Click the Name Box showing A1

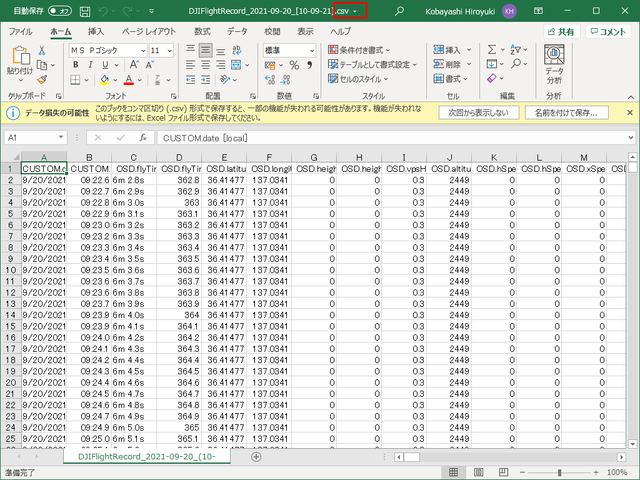35,138
